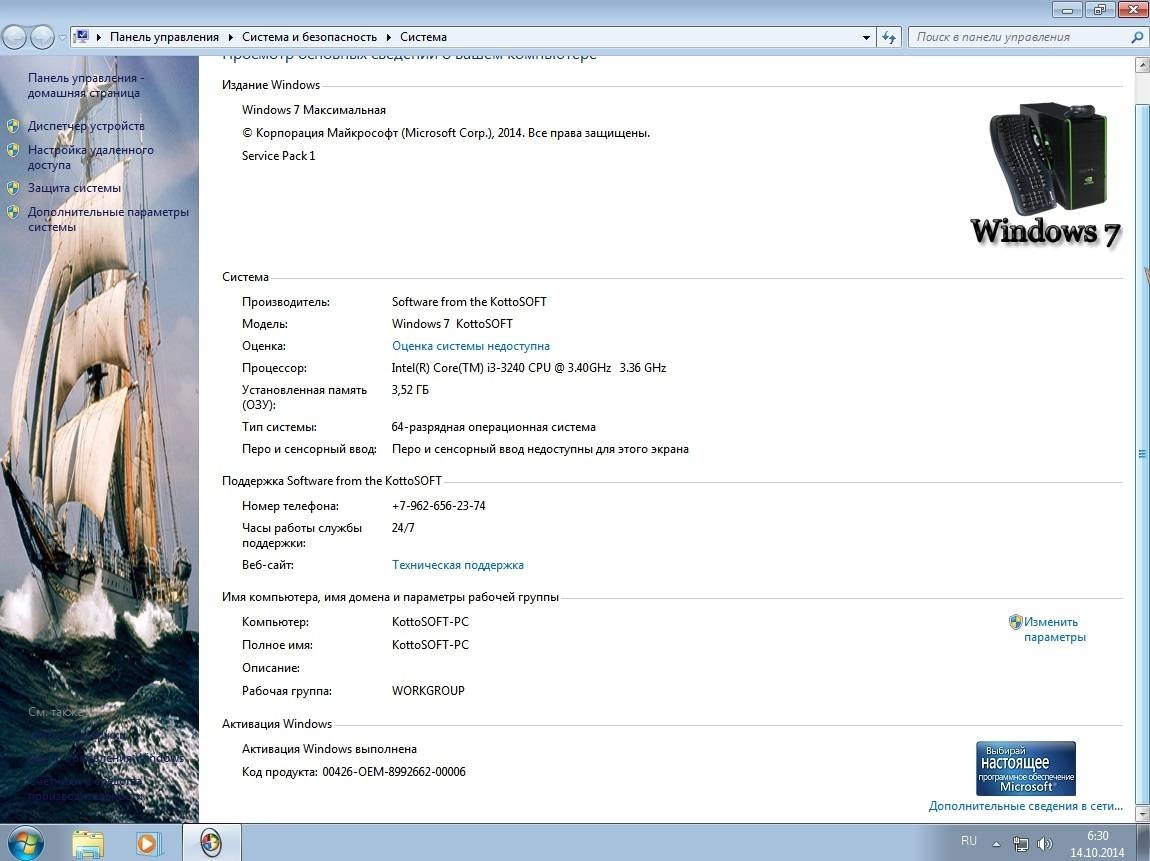This screenshot has height=861, width=1150.
Task: Click the phone number +7-962-656-23-74
Action: tap(439, 505)
